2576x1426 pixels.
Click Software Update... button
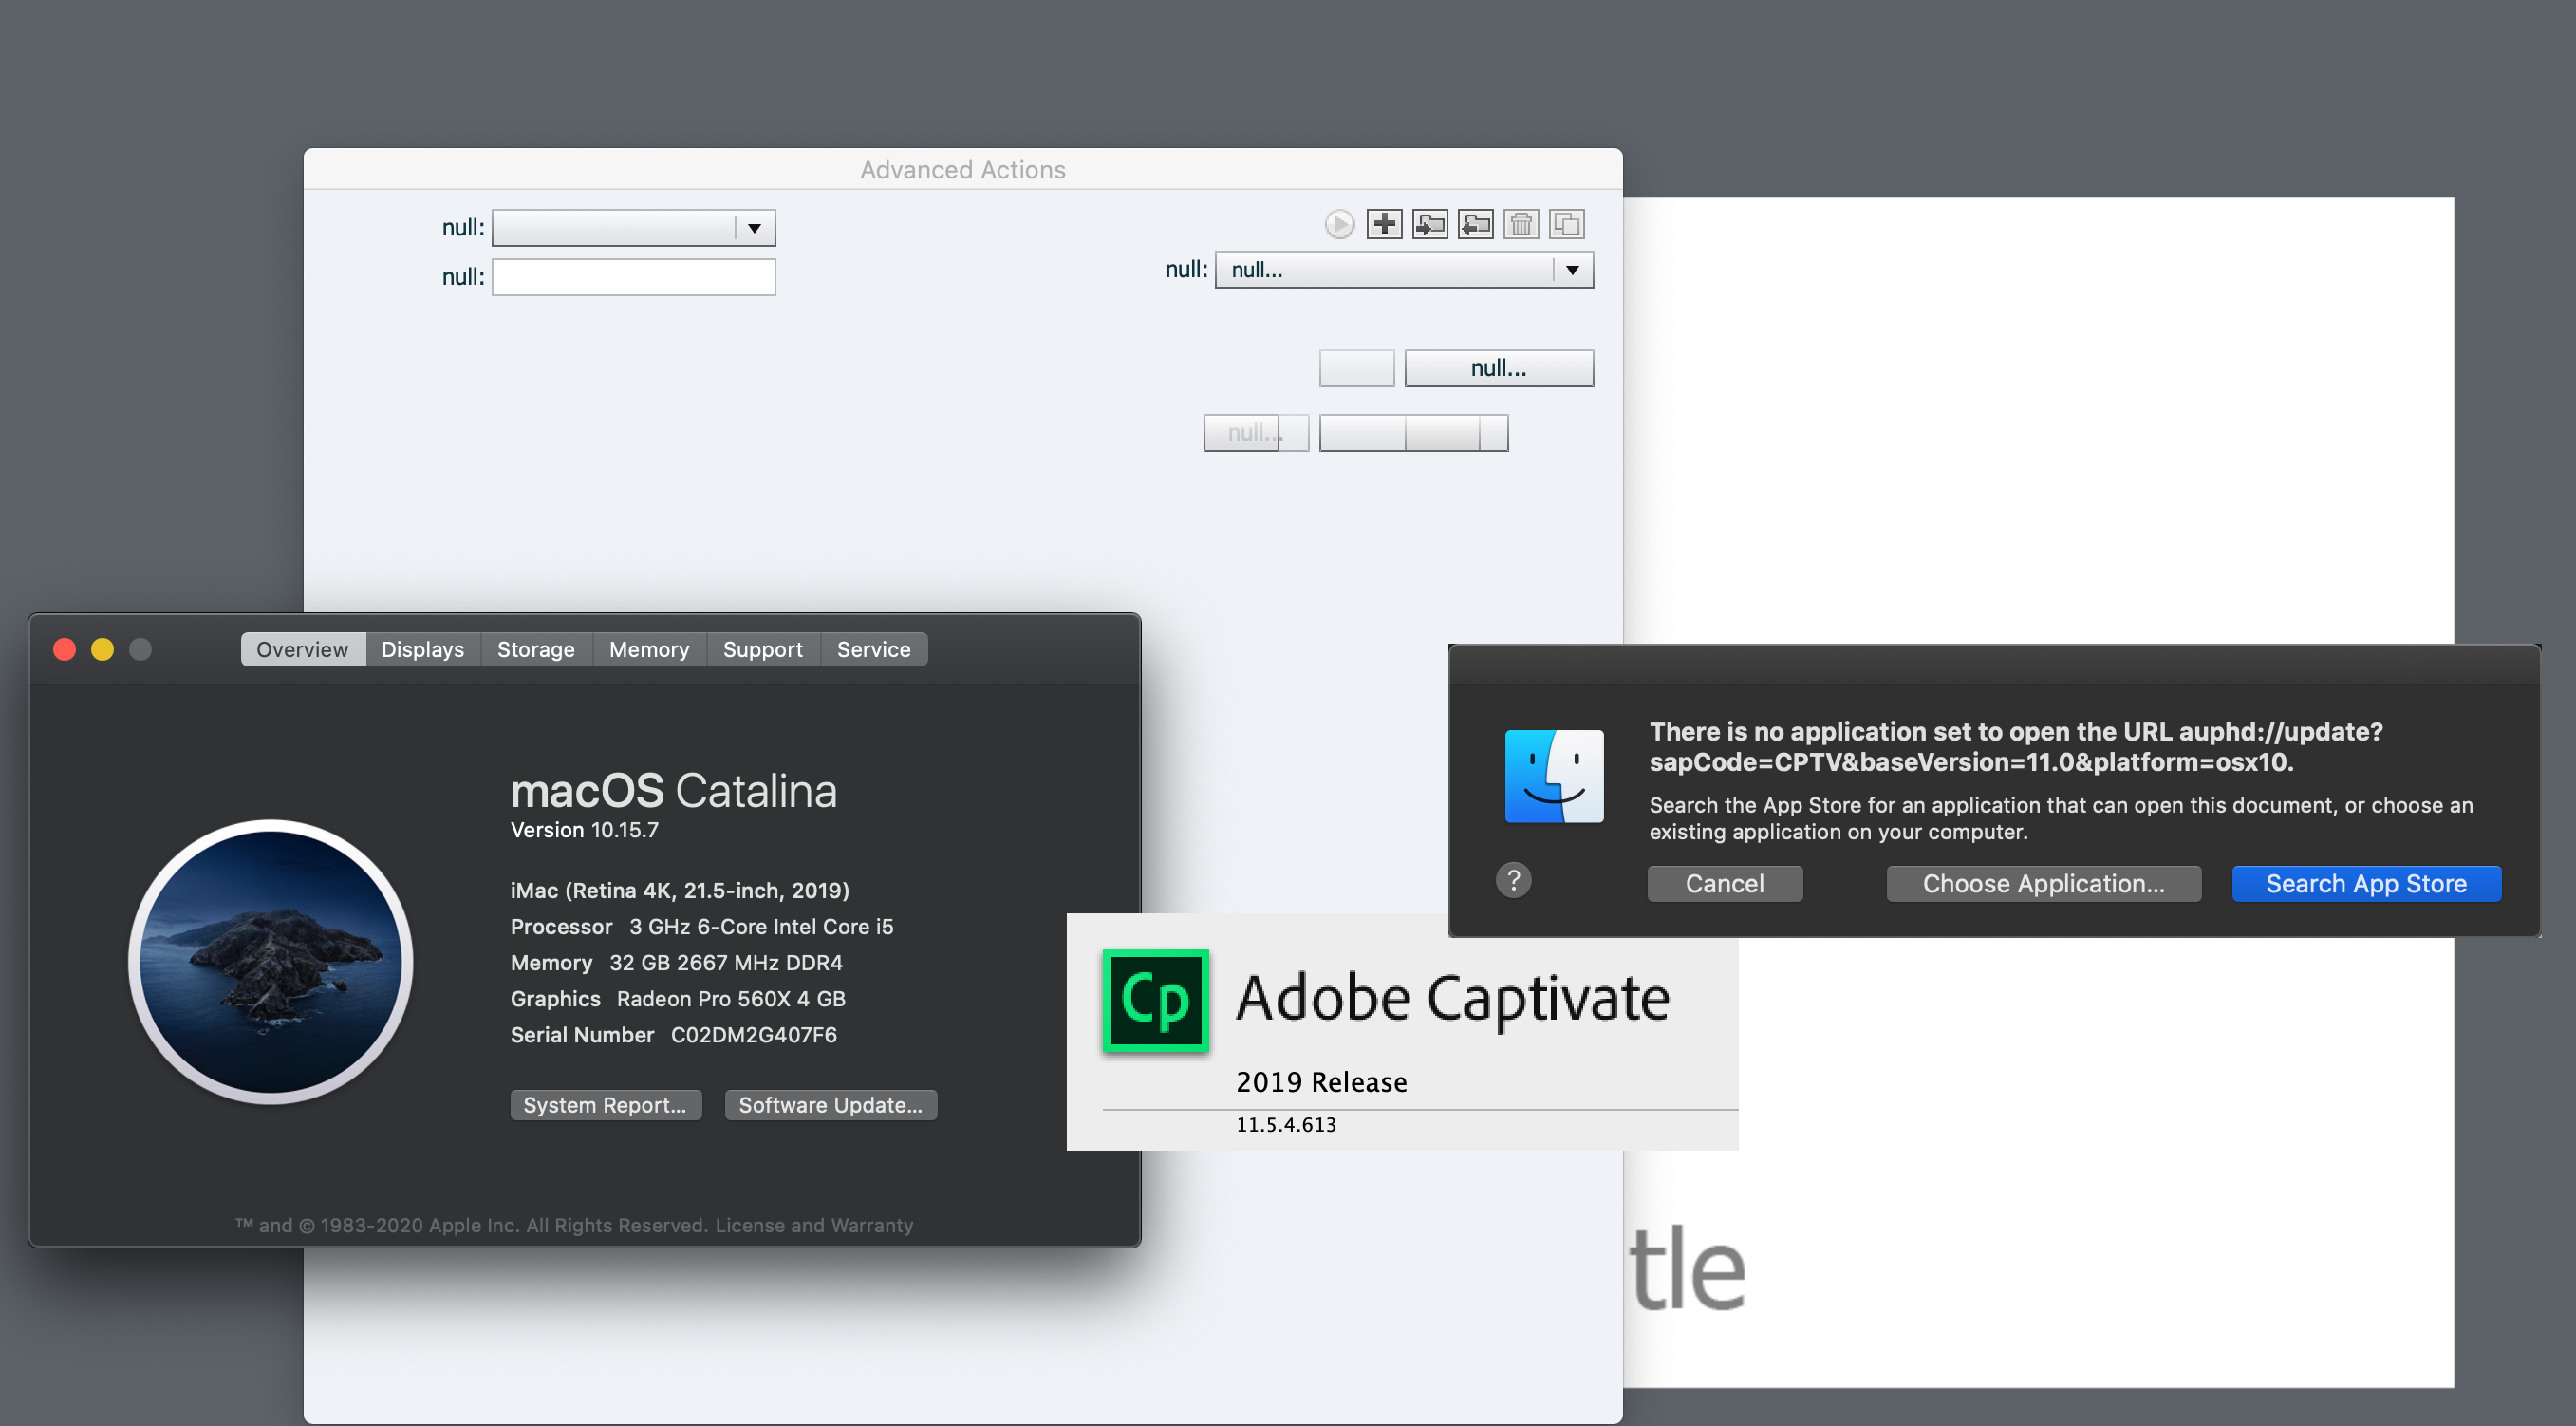coord(830,1105)
